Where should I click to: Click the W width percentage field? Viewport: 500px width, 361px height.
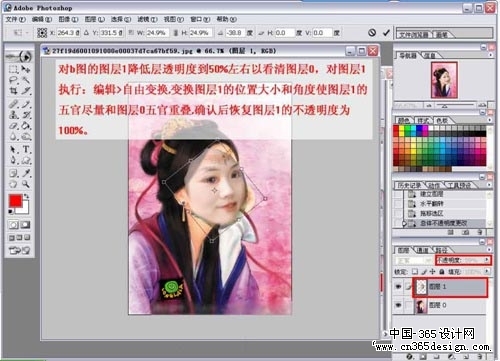[157, 33]
